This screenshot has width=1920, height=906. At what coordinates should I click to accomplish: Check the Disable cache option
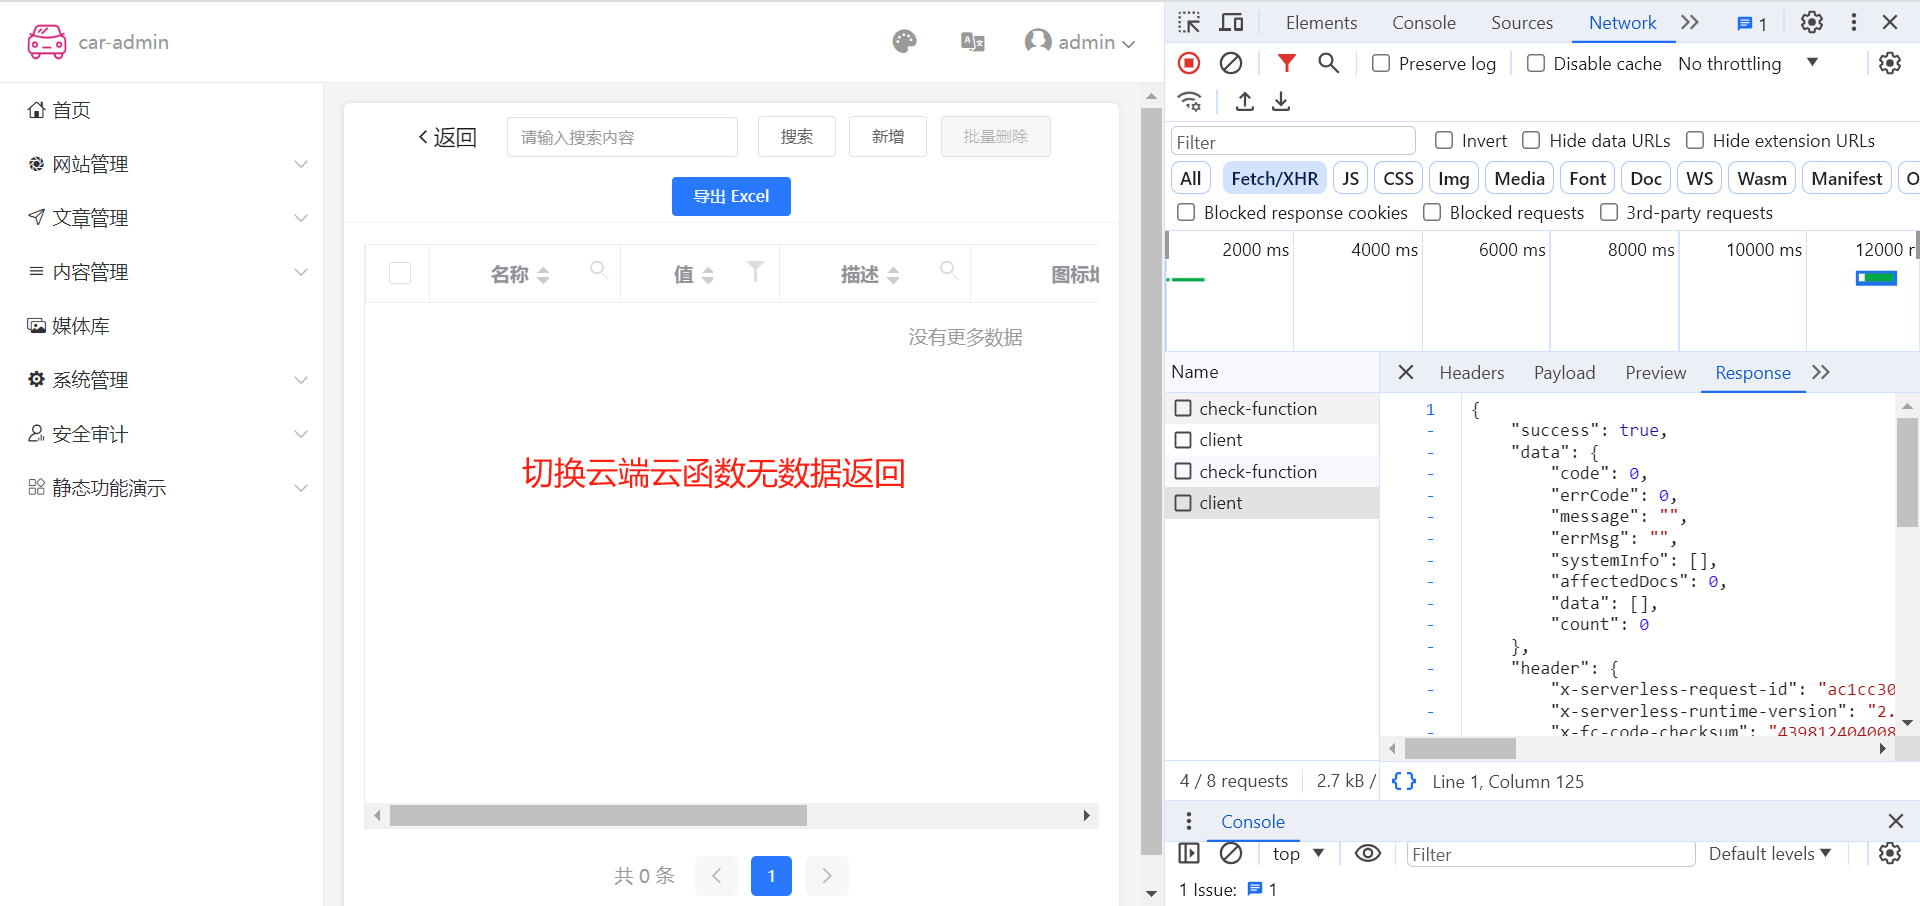tap(1536, 63)
